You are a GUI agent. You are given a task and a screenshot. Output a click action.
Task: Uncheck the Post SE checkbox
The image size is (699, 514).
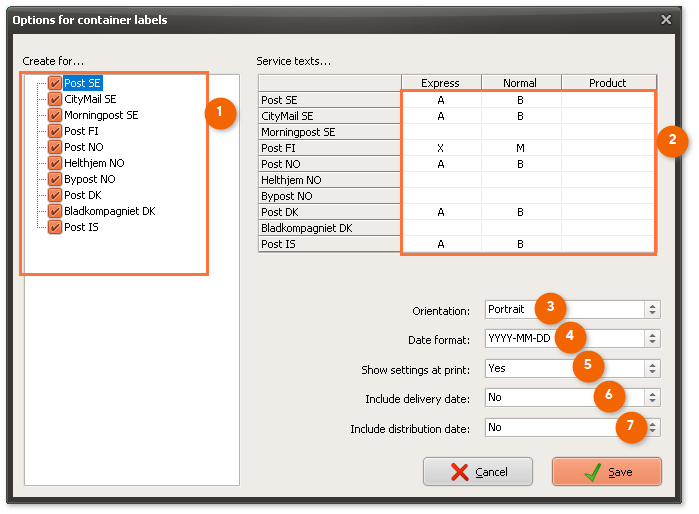[55, 83]
